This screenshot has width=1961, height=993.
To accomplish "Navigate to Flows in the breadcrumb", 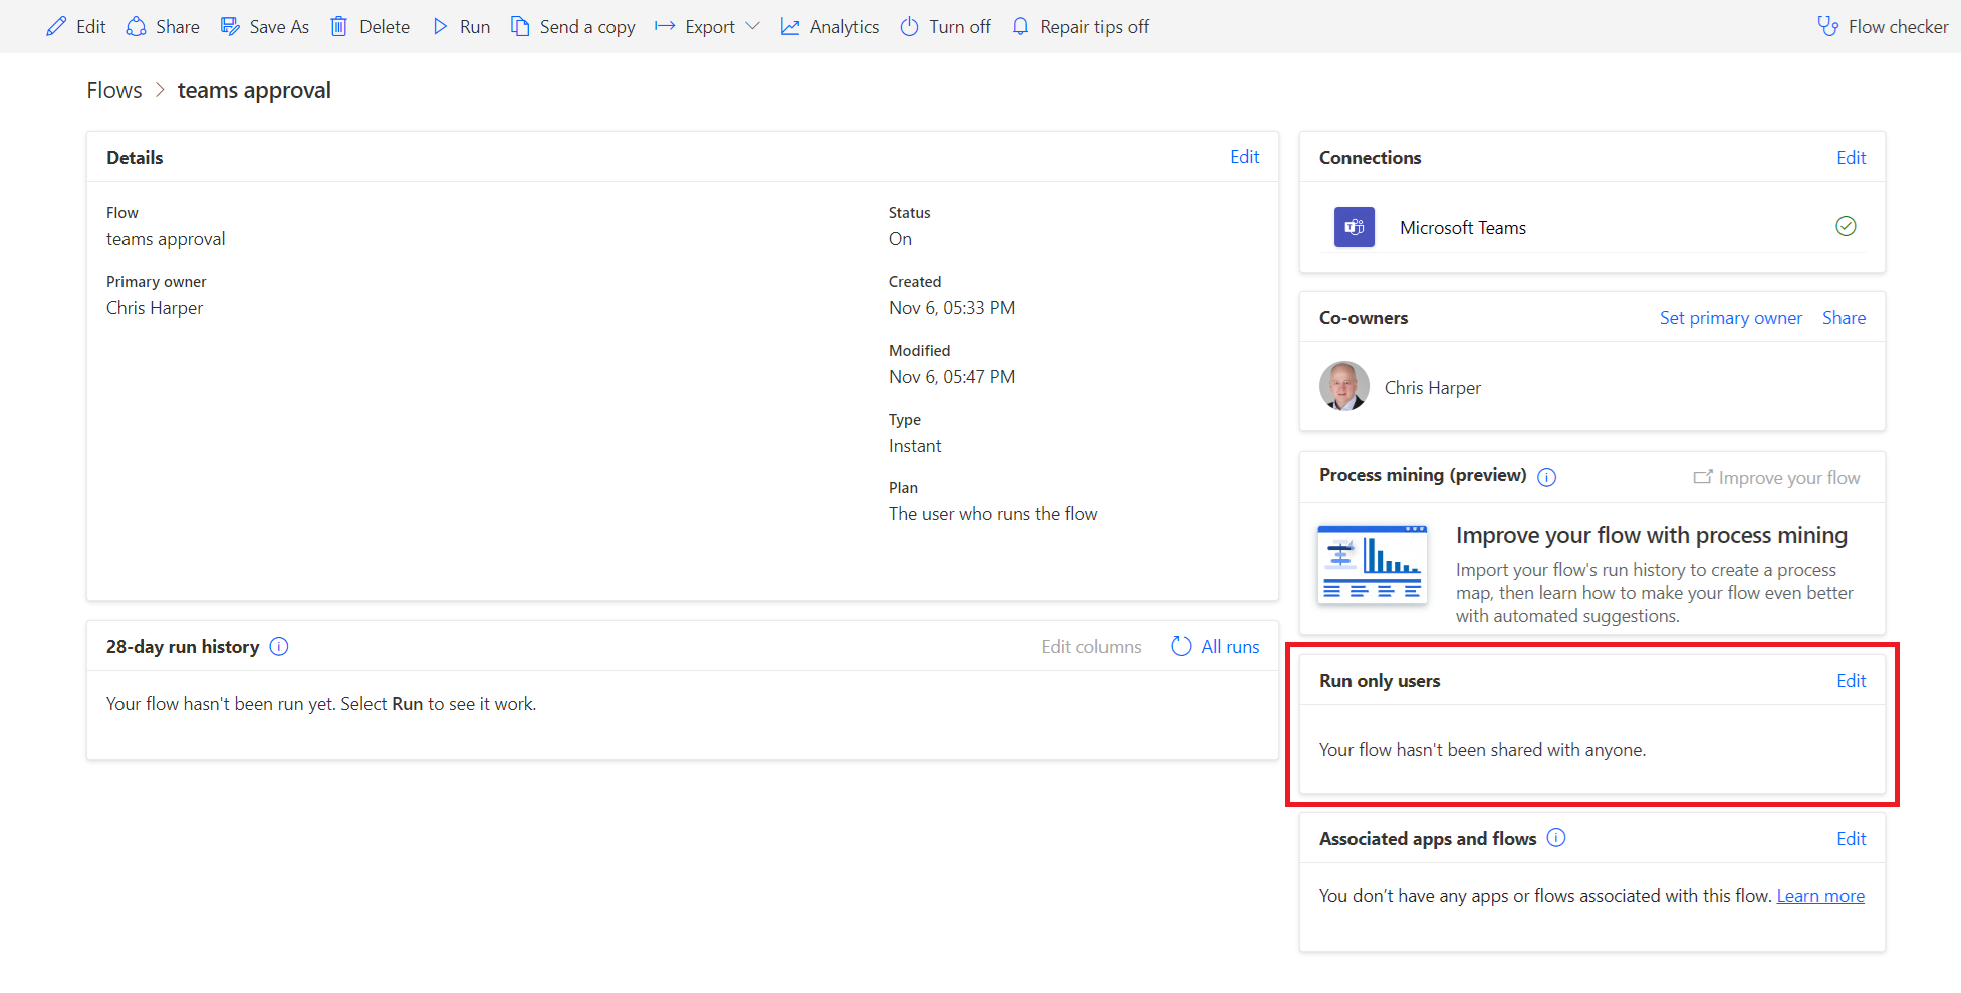I will pos(114,91).
